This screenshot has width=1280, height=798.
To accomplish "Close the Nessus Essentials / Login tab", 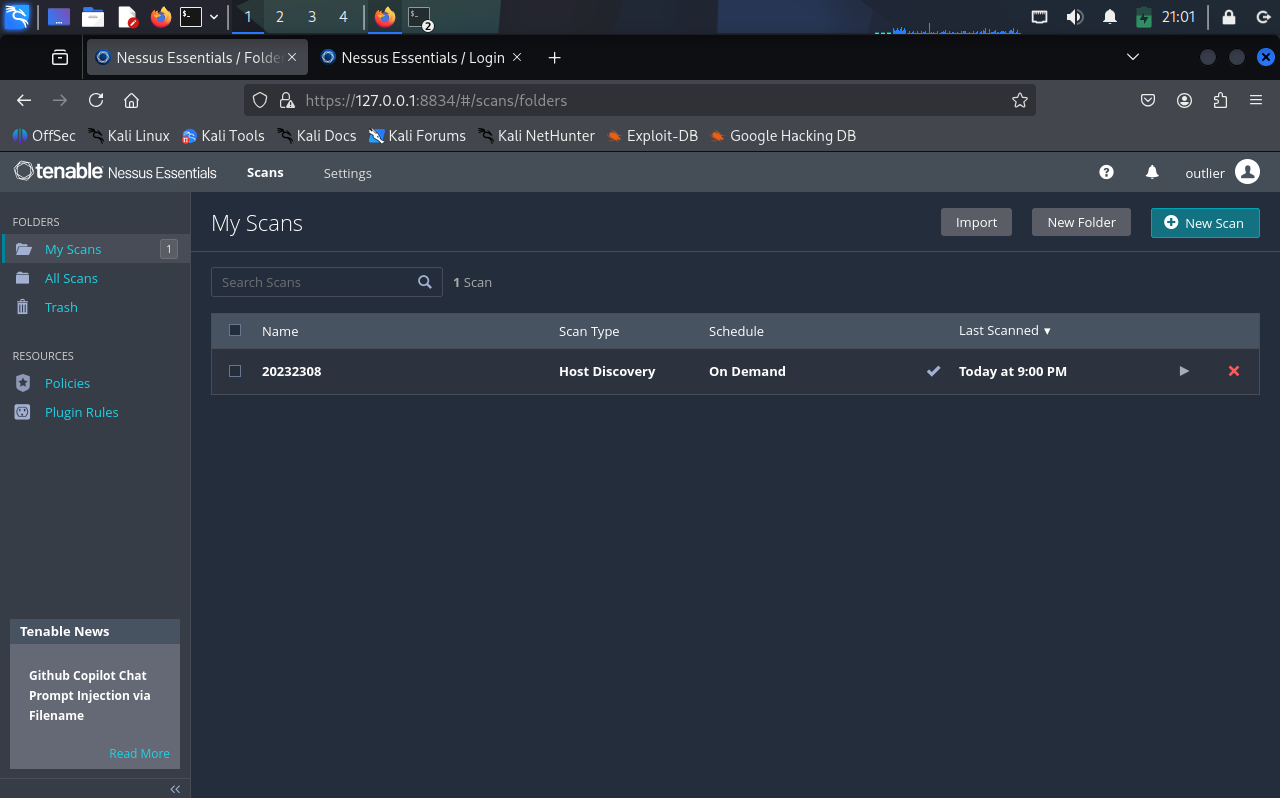I will pos(517,57).
